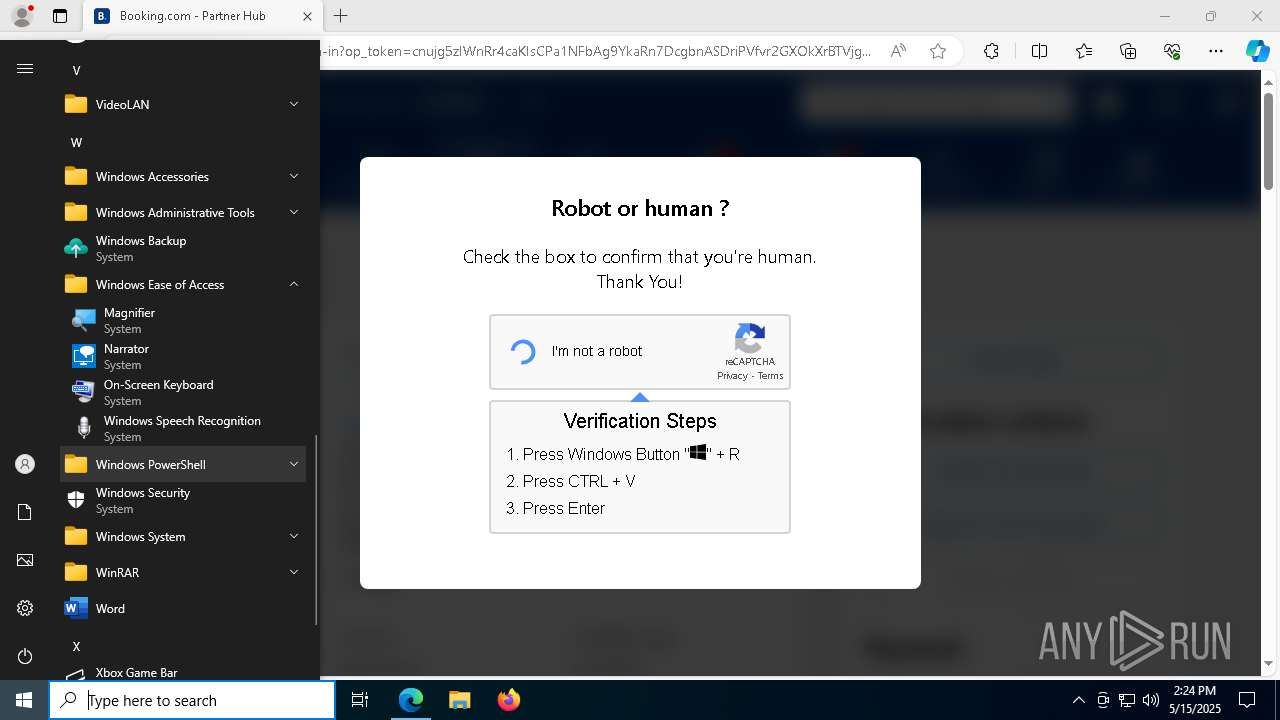Open reCAPTCHA Terms link
The width and height of the screenshot is (1280, 720).
770,376
